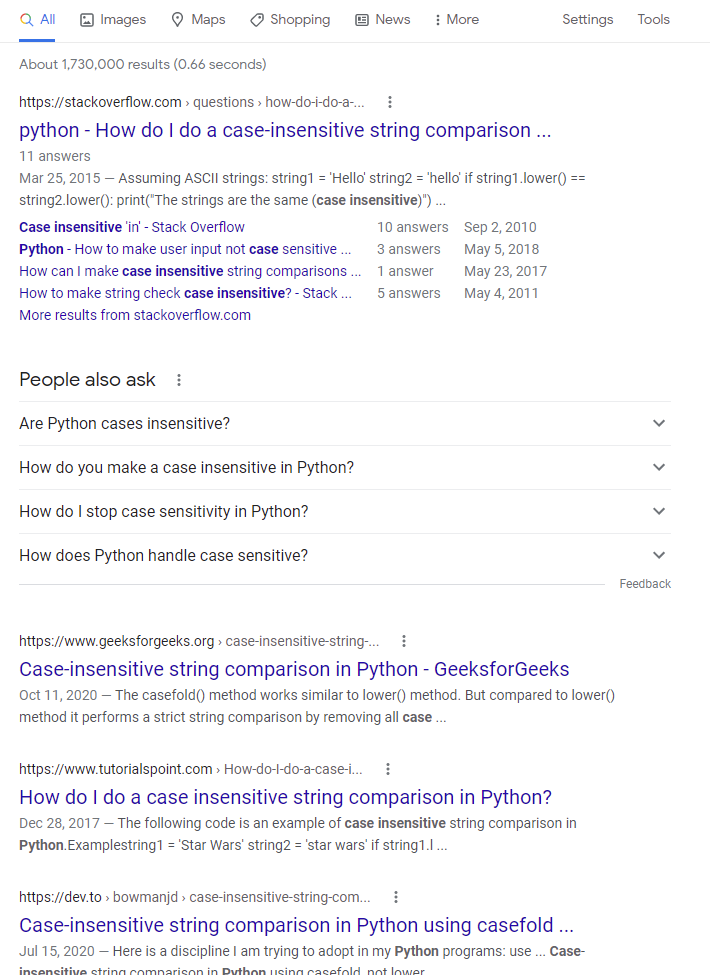Image resolution: width=710 pixels, height=975 pixels.
Task: Click three-dot options next to People also ask
Action: 179,380
